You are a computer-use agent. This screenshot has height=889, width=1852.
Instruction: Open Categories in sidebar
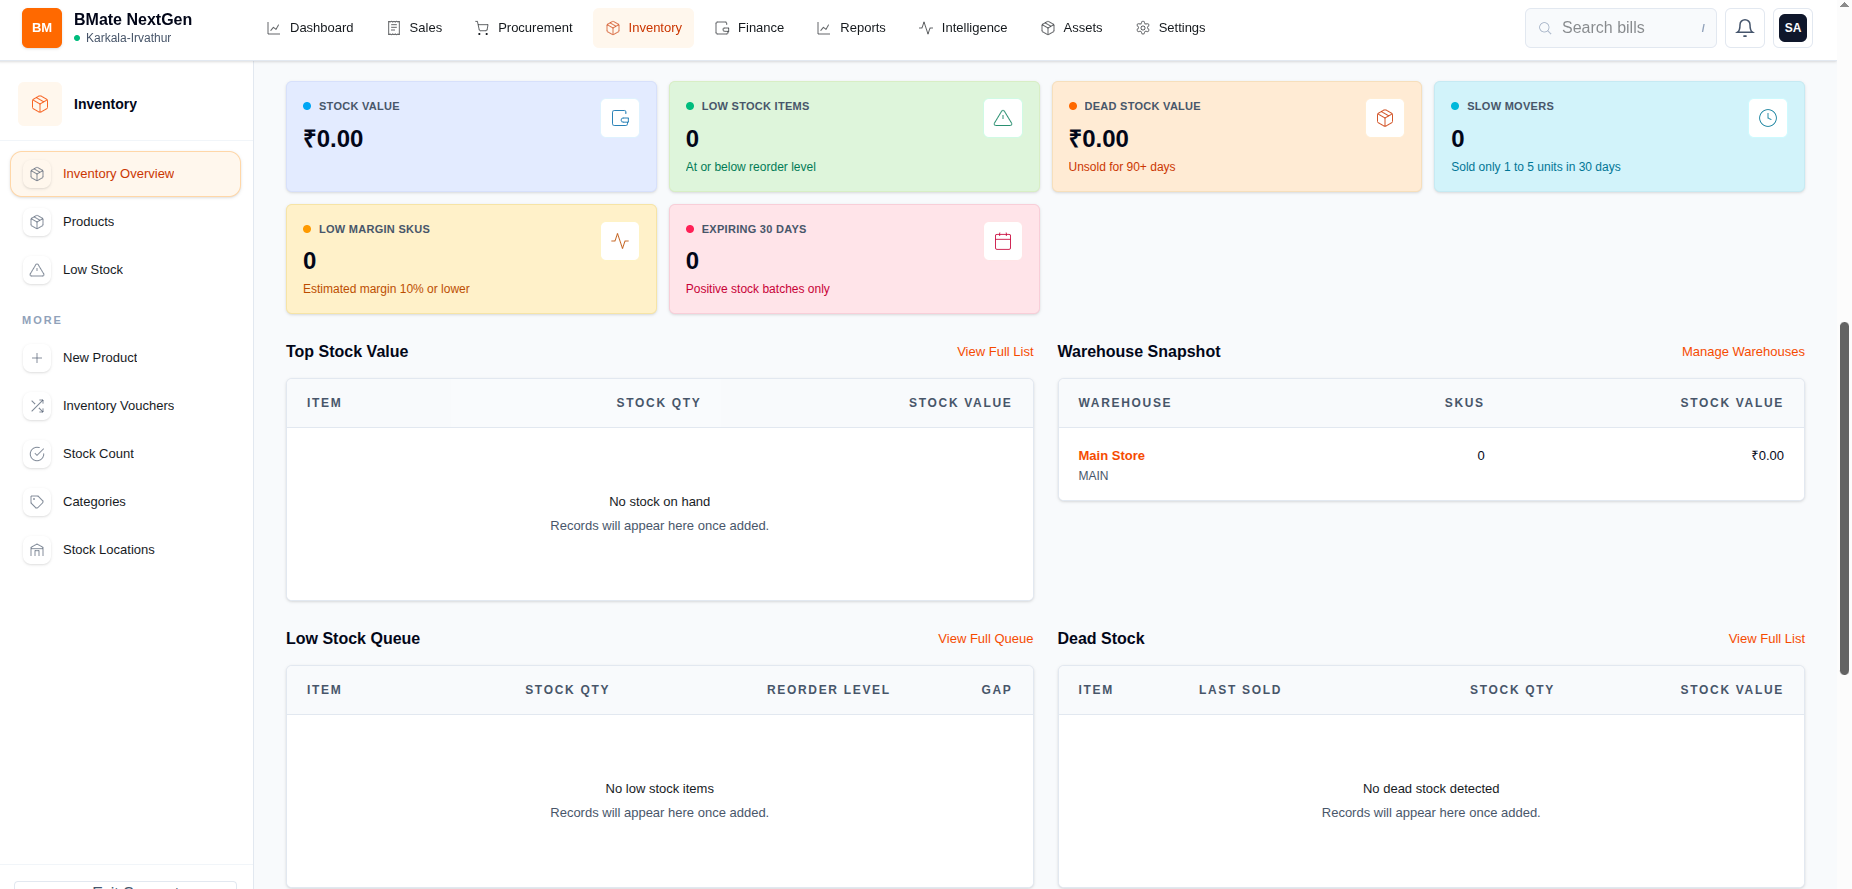pyautogui.click(x=126, y=502)
